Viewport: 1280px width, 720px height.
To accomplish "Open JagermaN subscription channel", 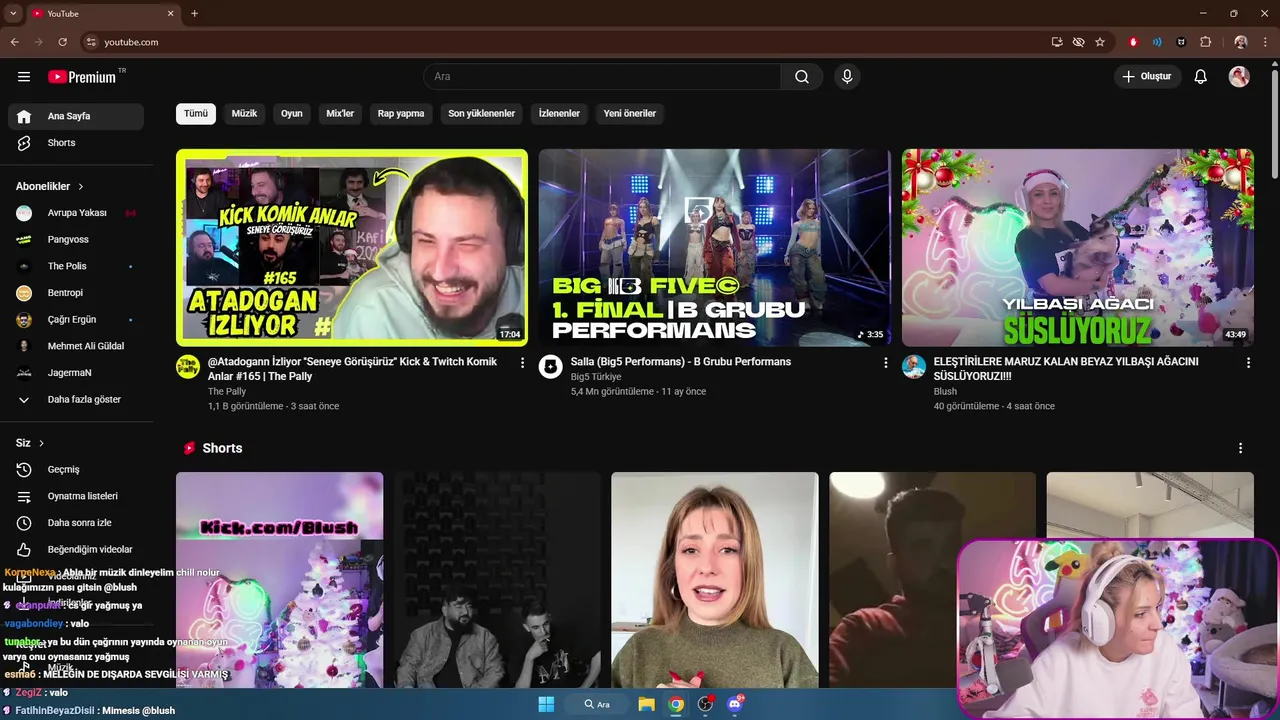I will 76,373.
